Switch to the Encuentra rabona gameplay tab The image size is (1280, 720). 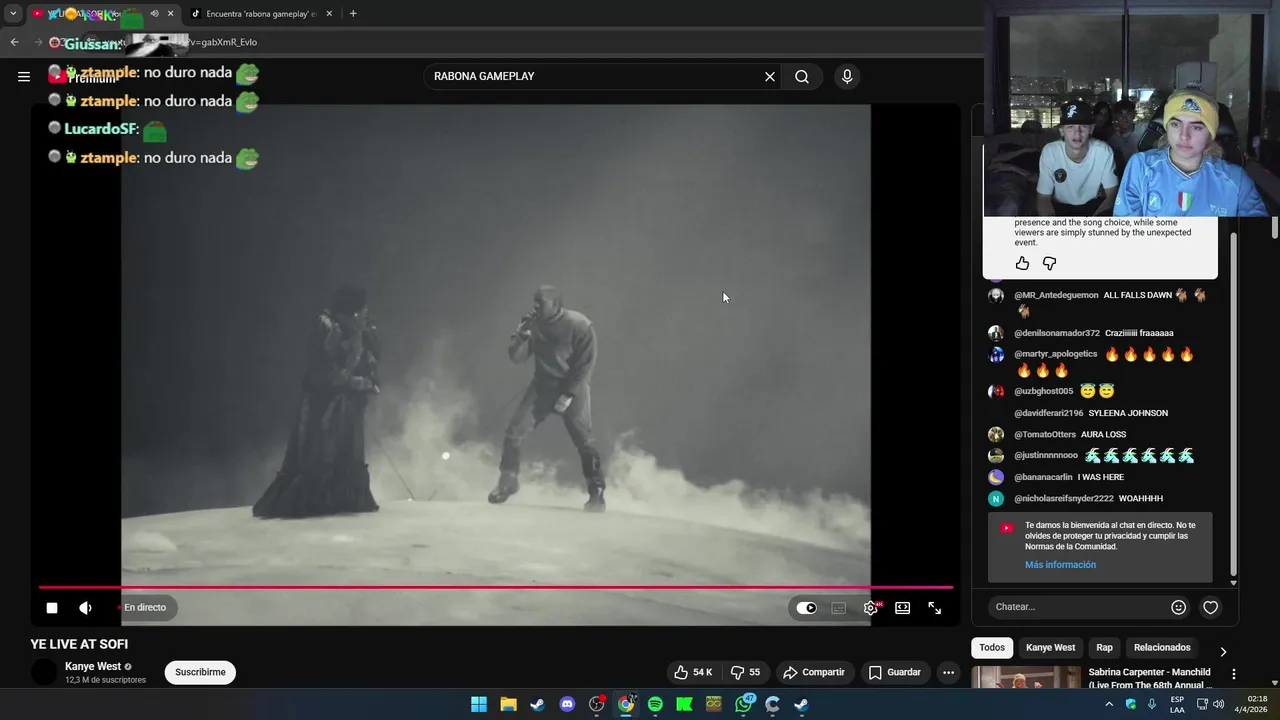pyautogui.click(x=261, y=14)
